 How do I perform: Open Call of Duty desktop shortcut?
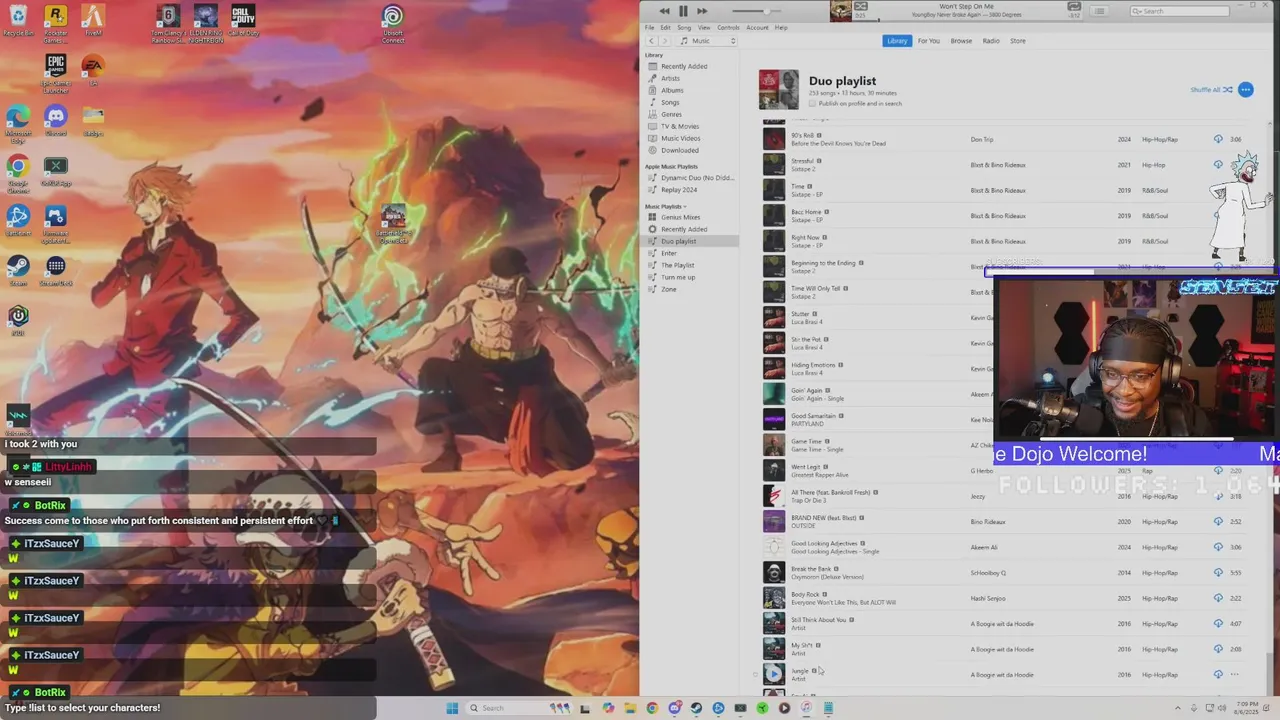[244, 22]
